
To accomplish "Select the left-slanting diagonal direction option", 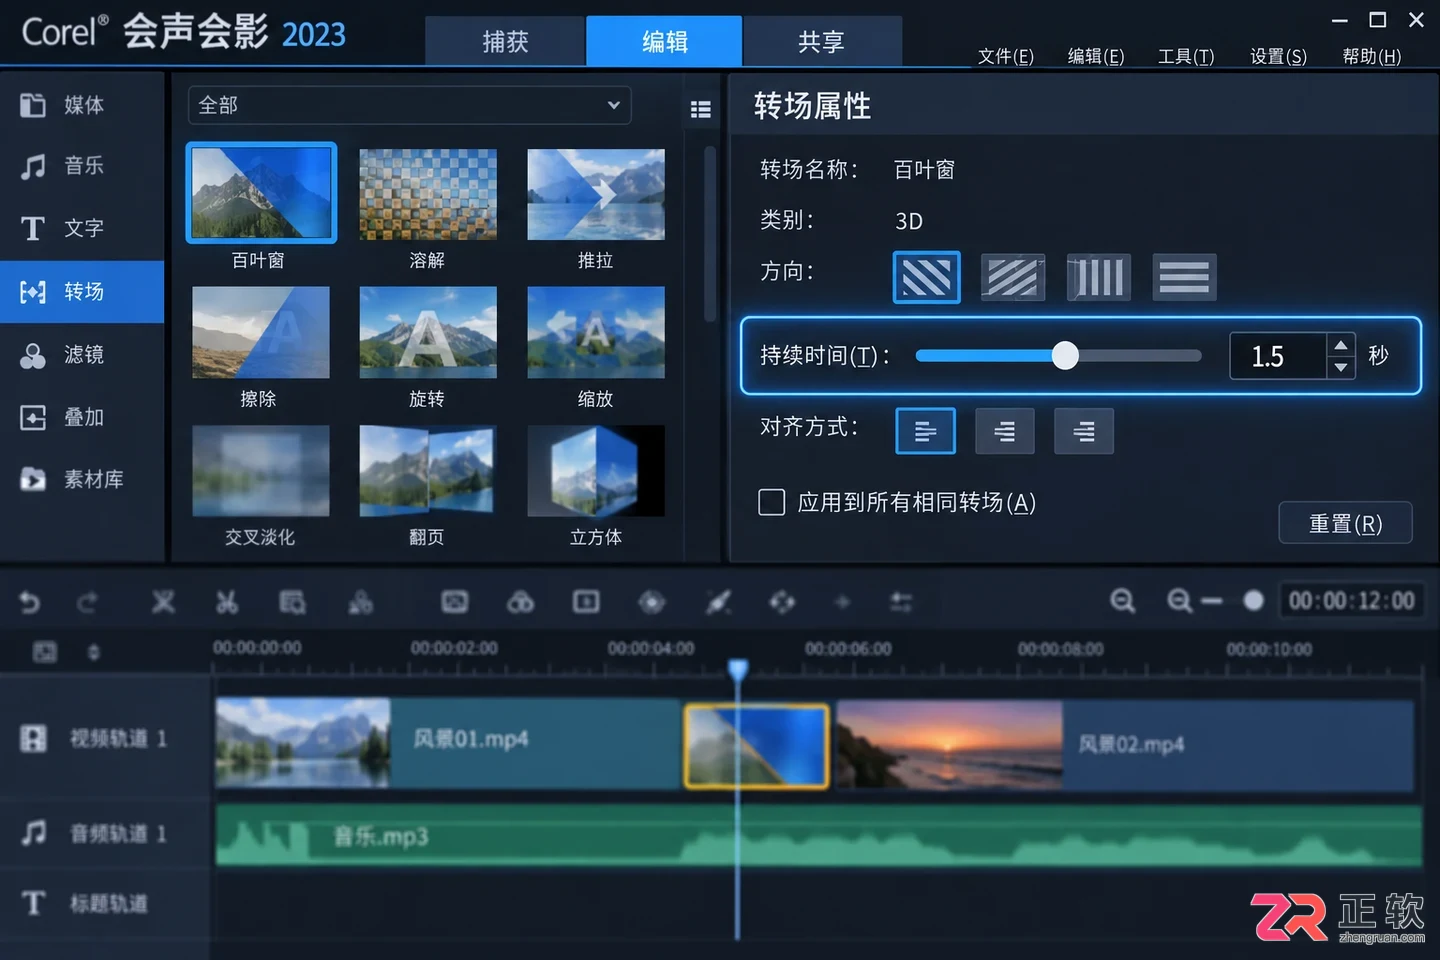I will [927, 277].
